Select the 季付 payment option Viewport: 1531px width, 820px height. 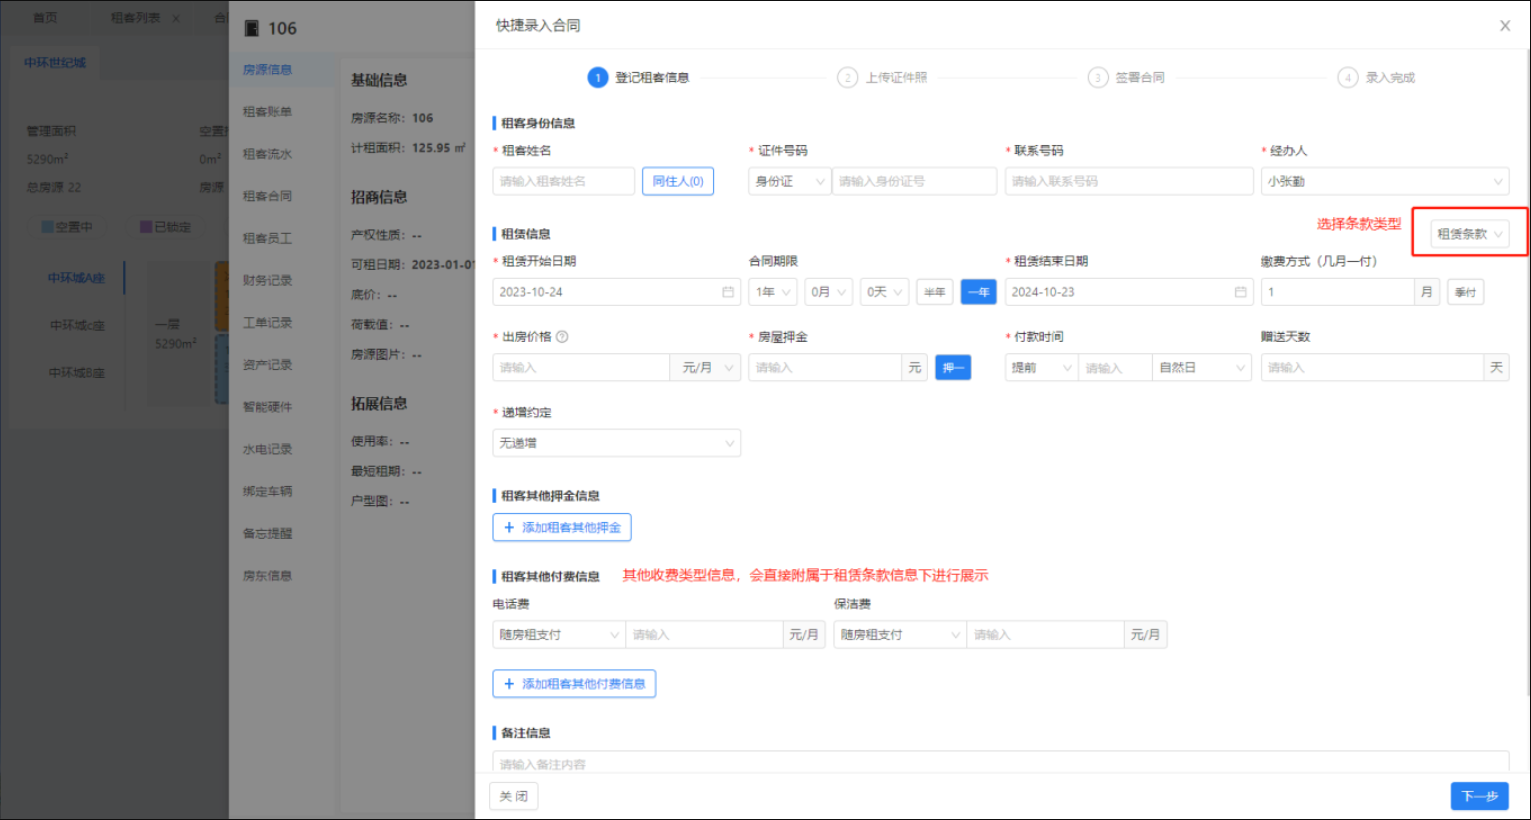click(1465, 292)
